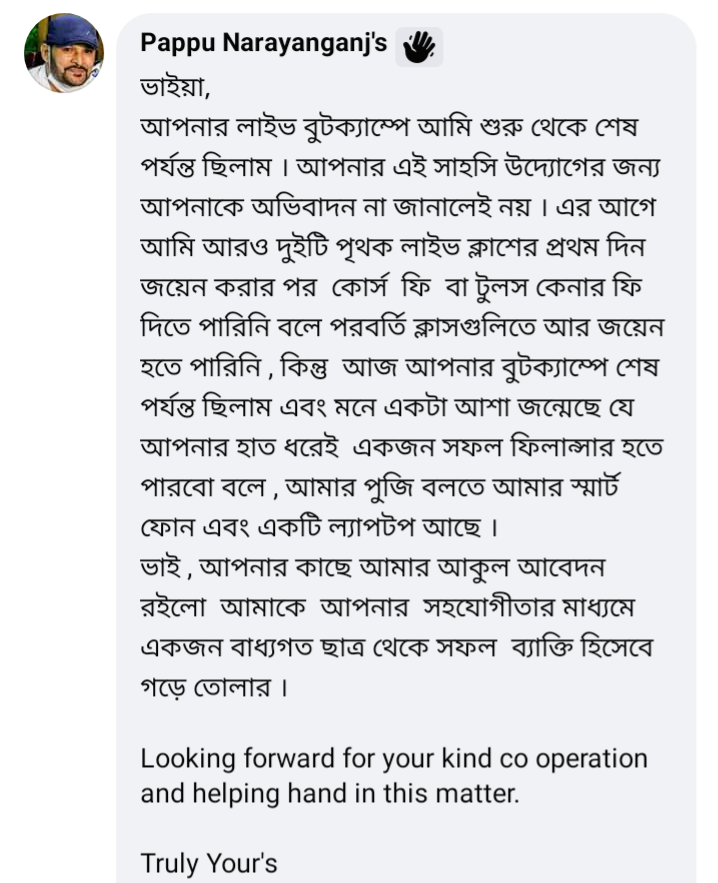Screen dimensions: 718x883
Task: Click the Truly Your's closing line
Action: click(x=209, y=863)
